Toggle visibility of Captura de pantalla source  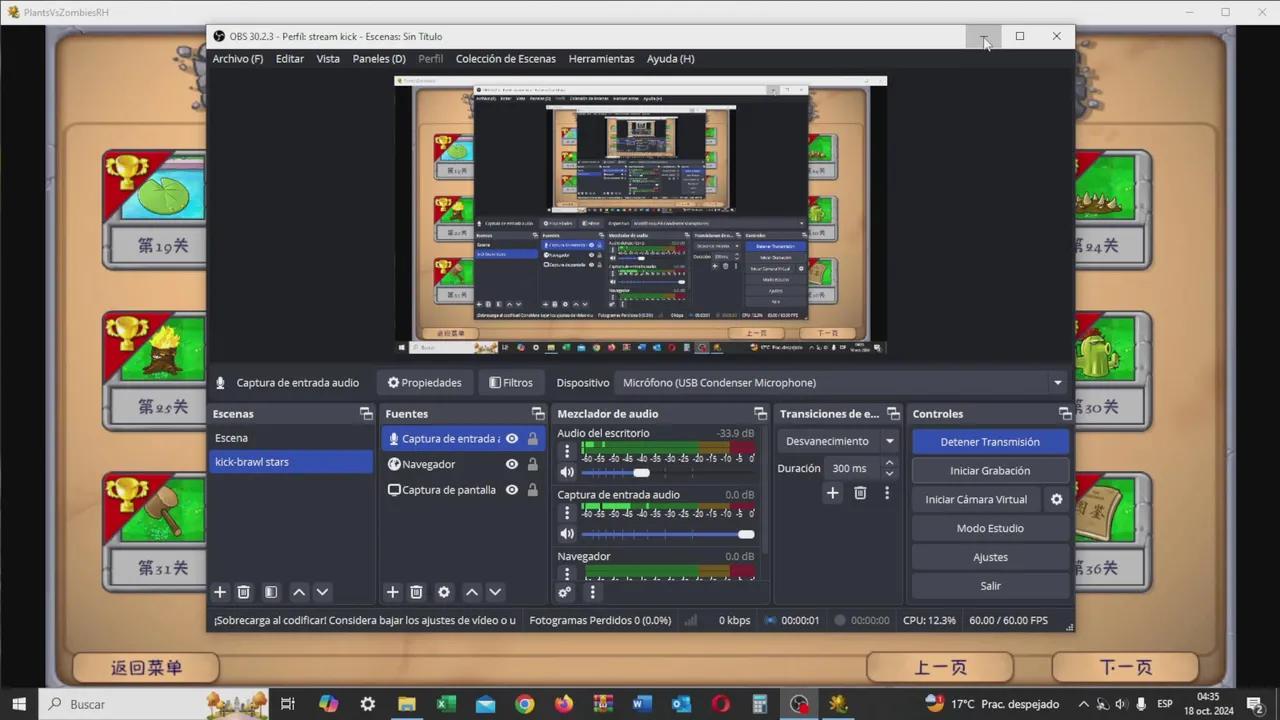pyautogui.click(x=512, y=490)
